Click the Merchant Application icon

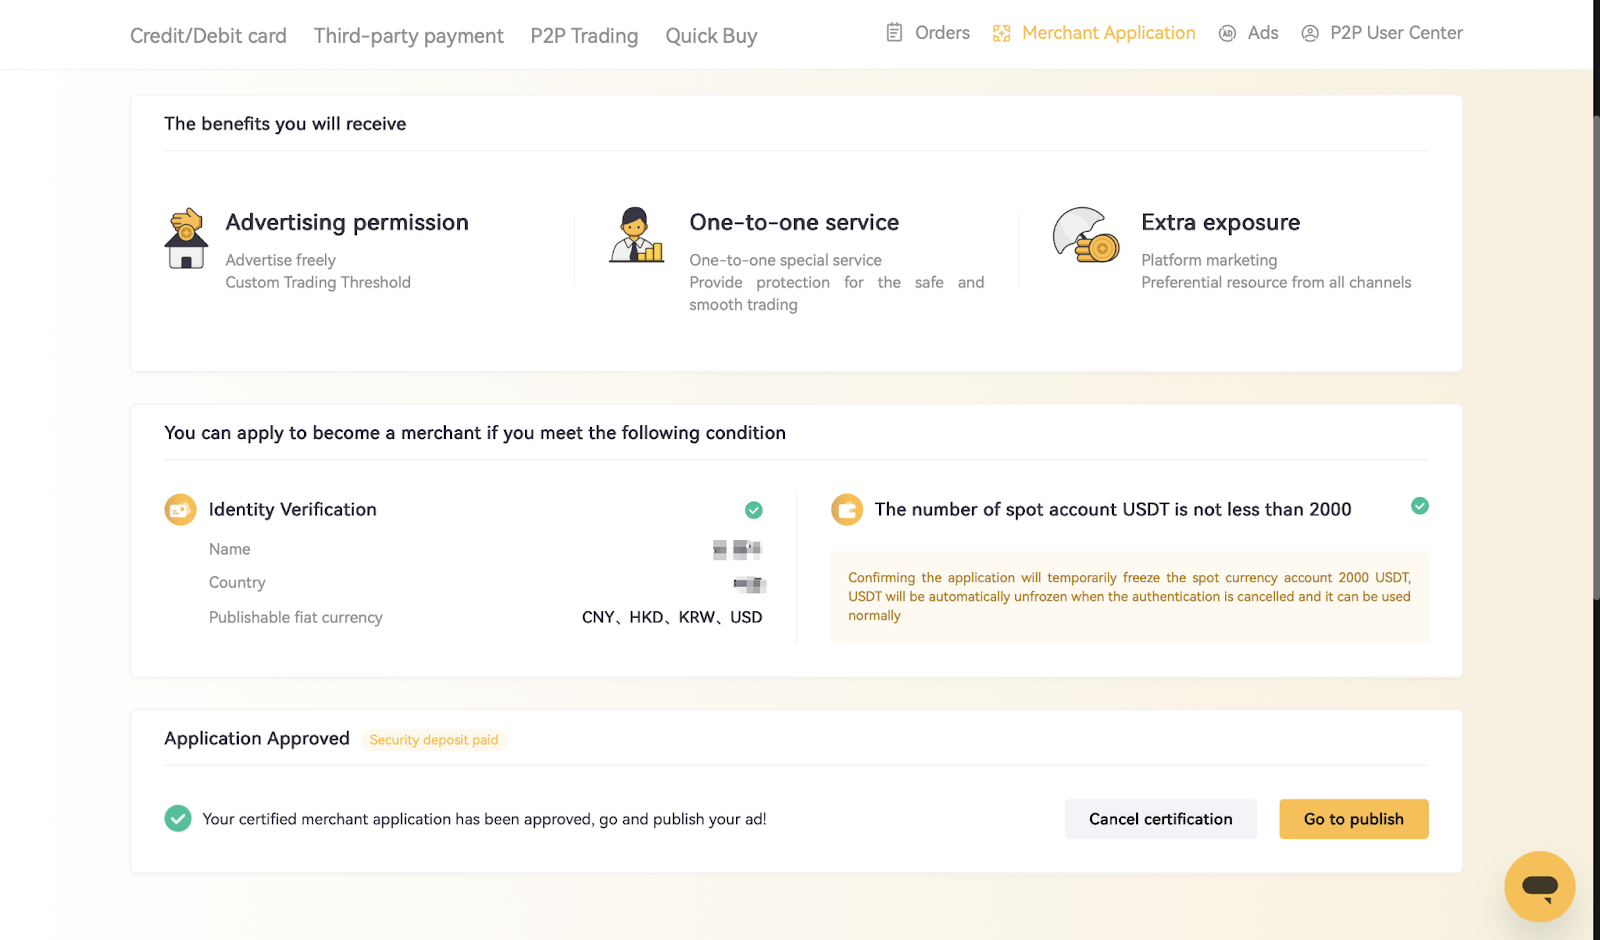pos(1001,33)
